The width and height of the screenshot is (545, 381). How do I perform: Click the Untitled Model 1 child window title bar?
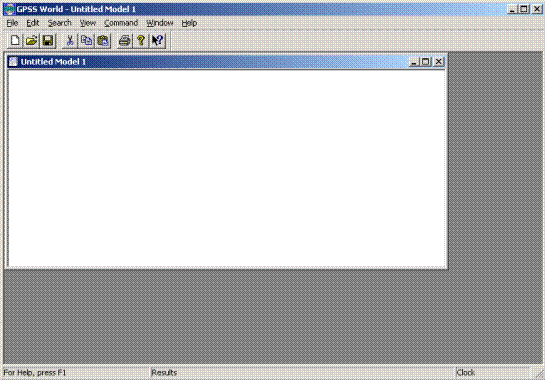(x=226, y=62)
